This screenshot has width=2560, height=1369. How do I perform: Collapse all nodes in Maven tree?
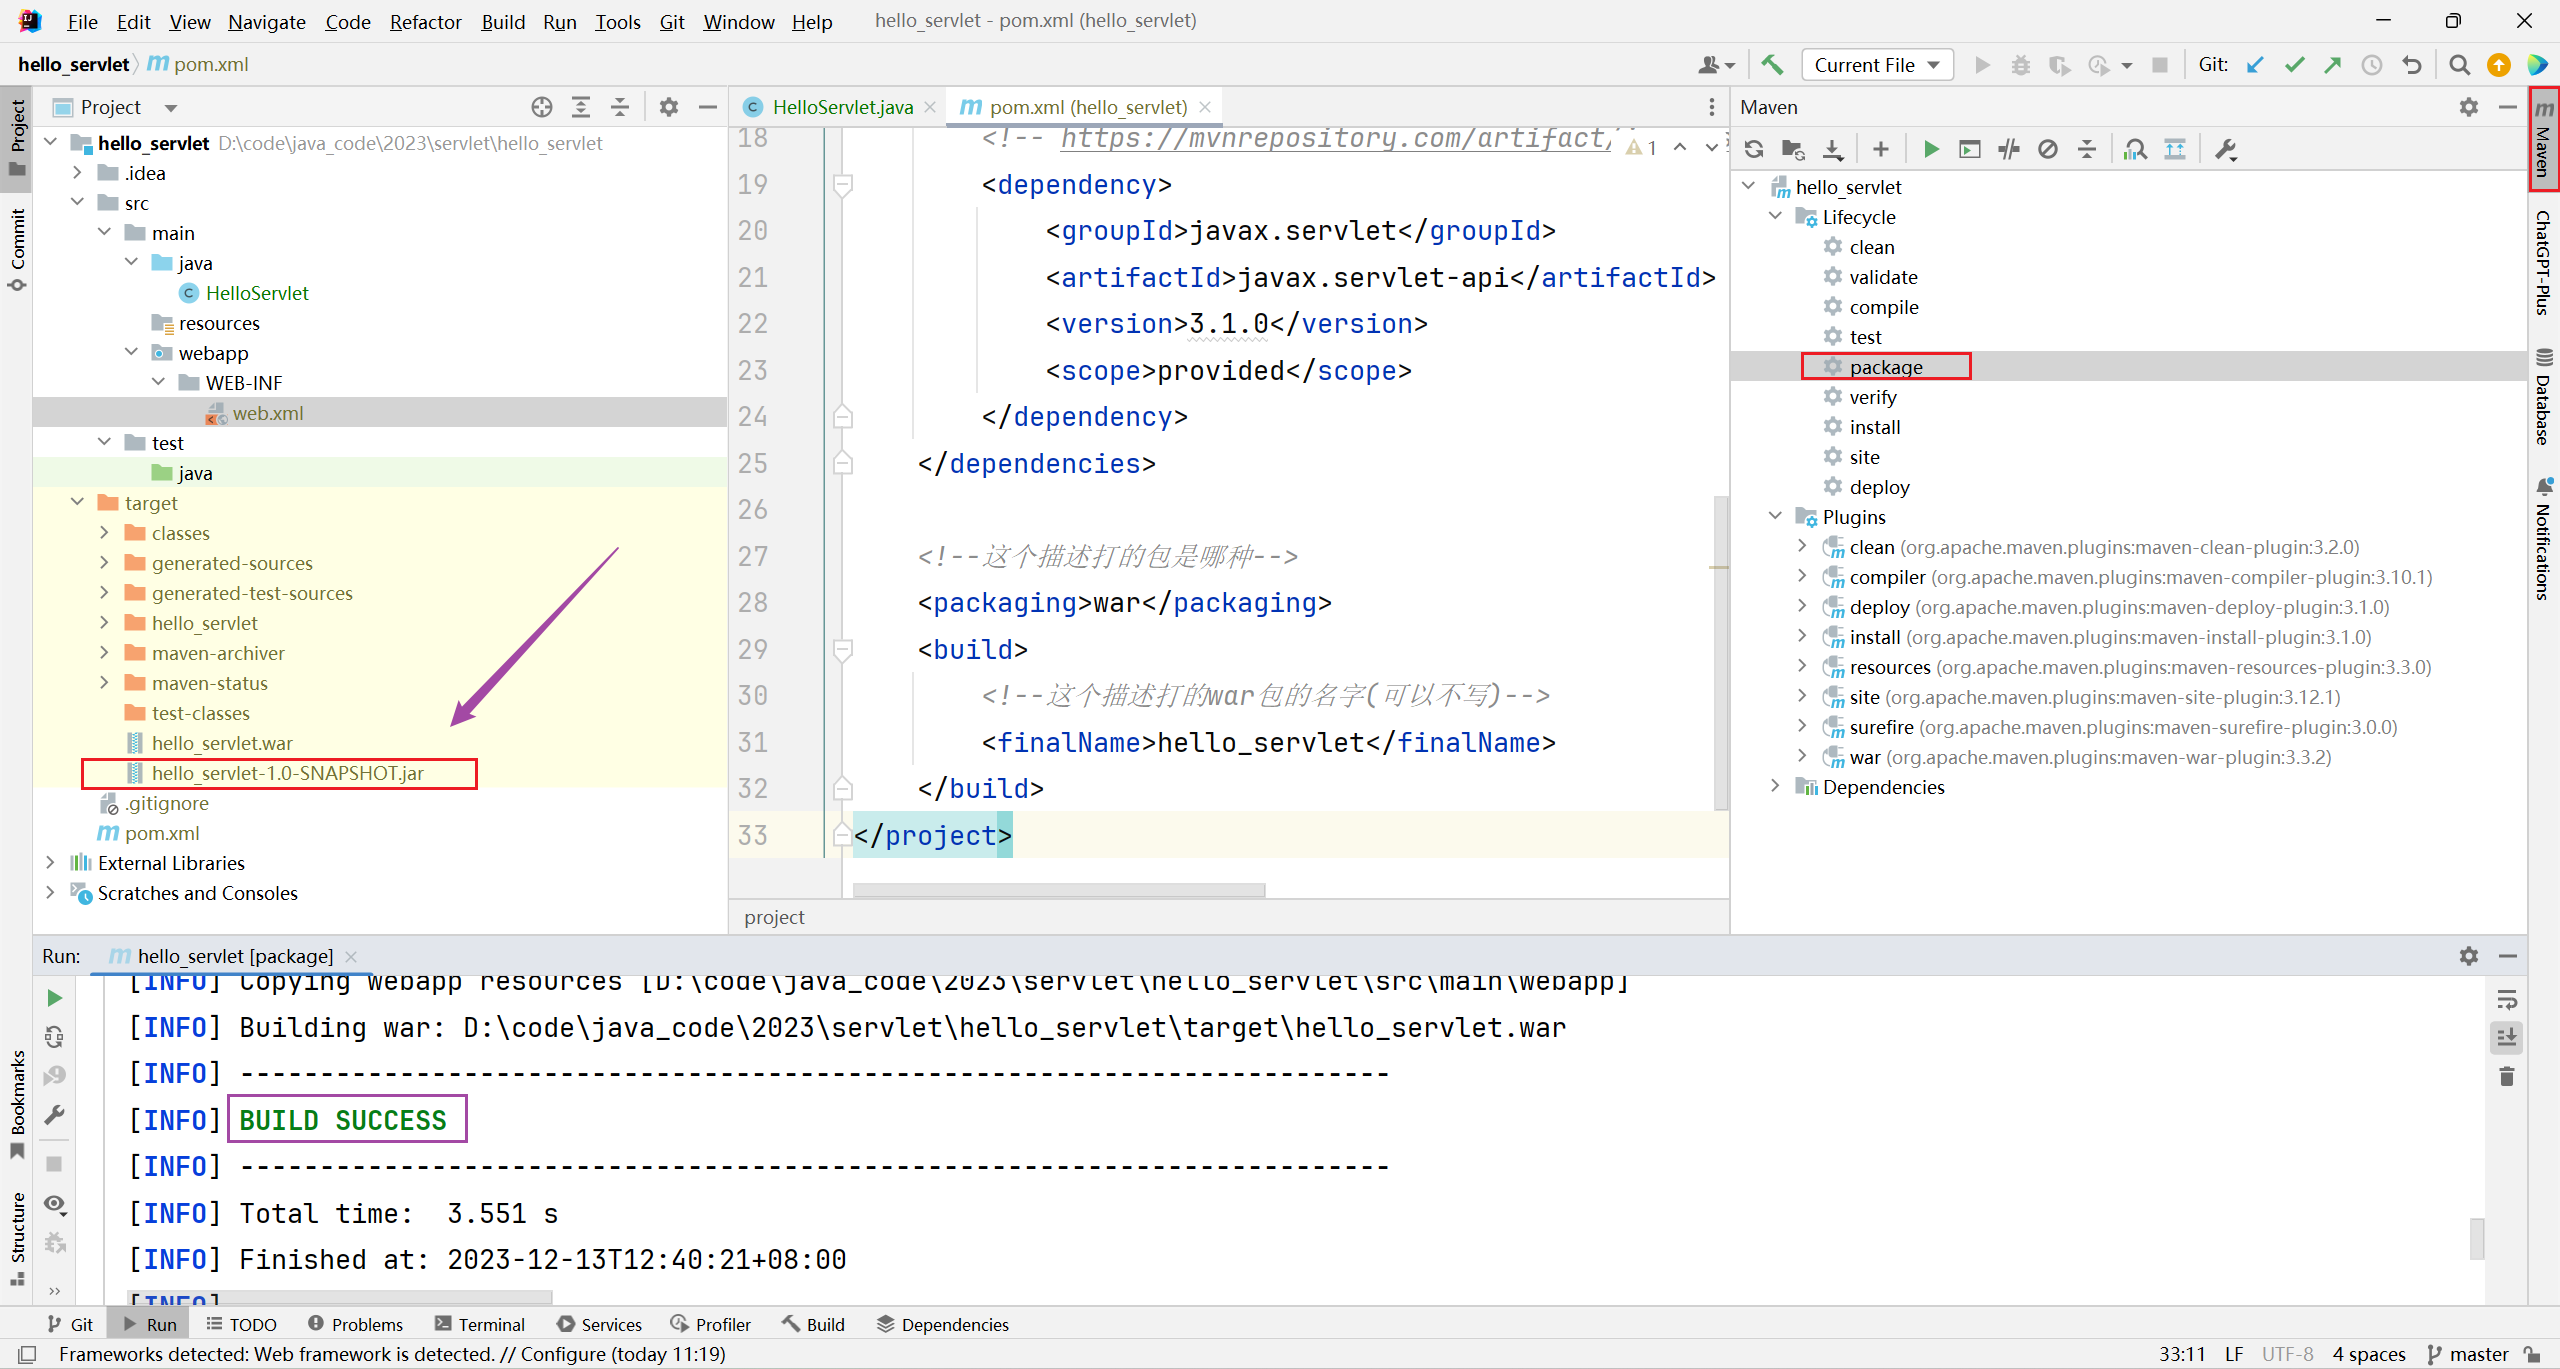[2087, 150]
